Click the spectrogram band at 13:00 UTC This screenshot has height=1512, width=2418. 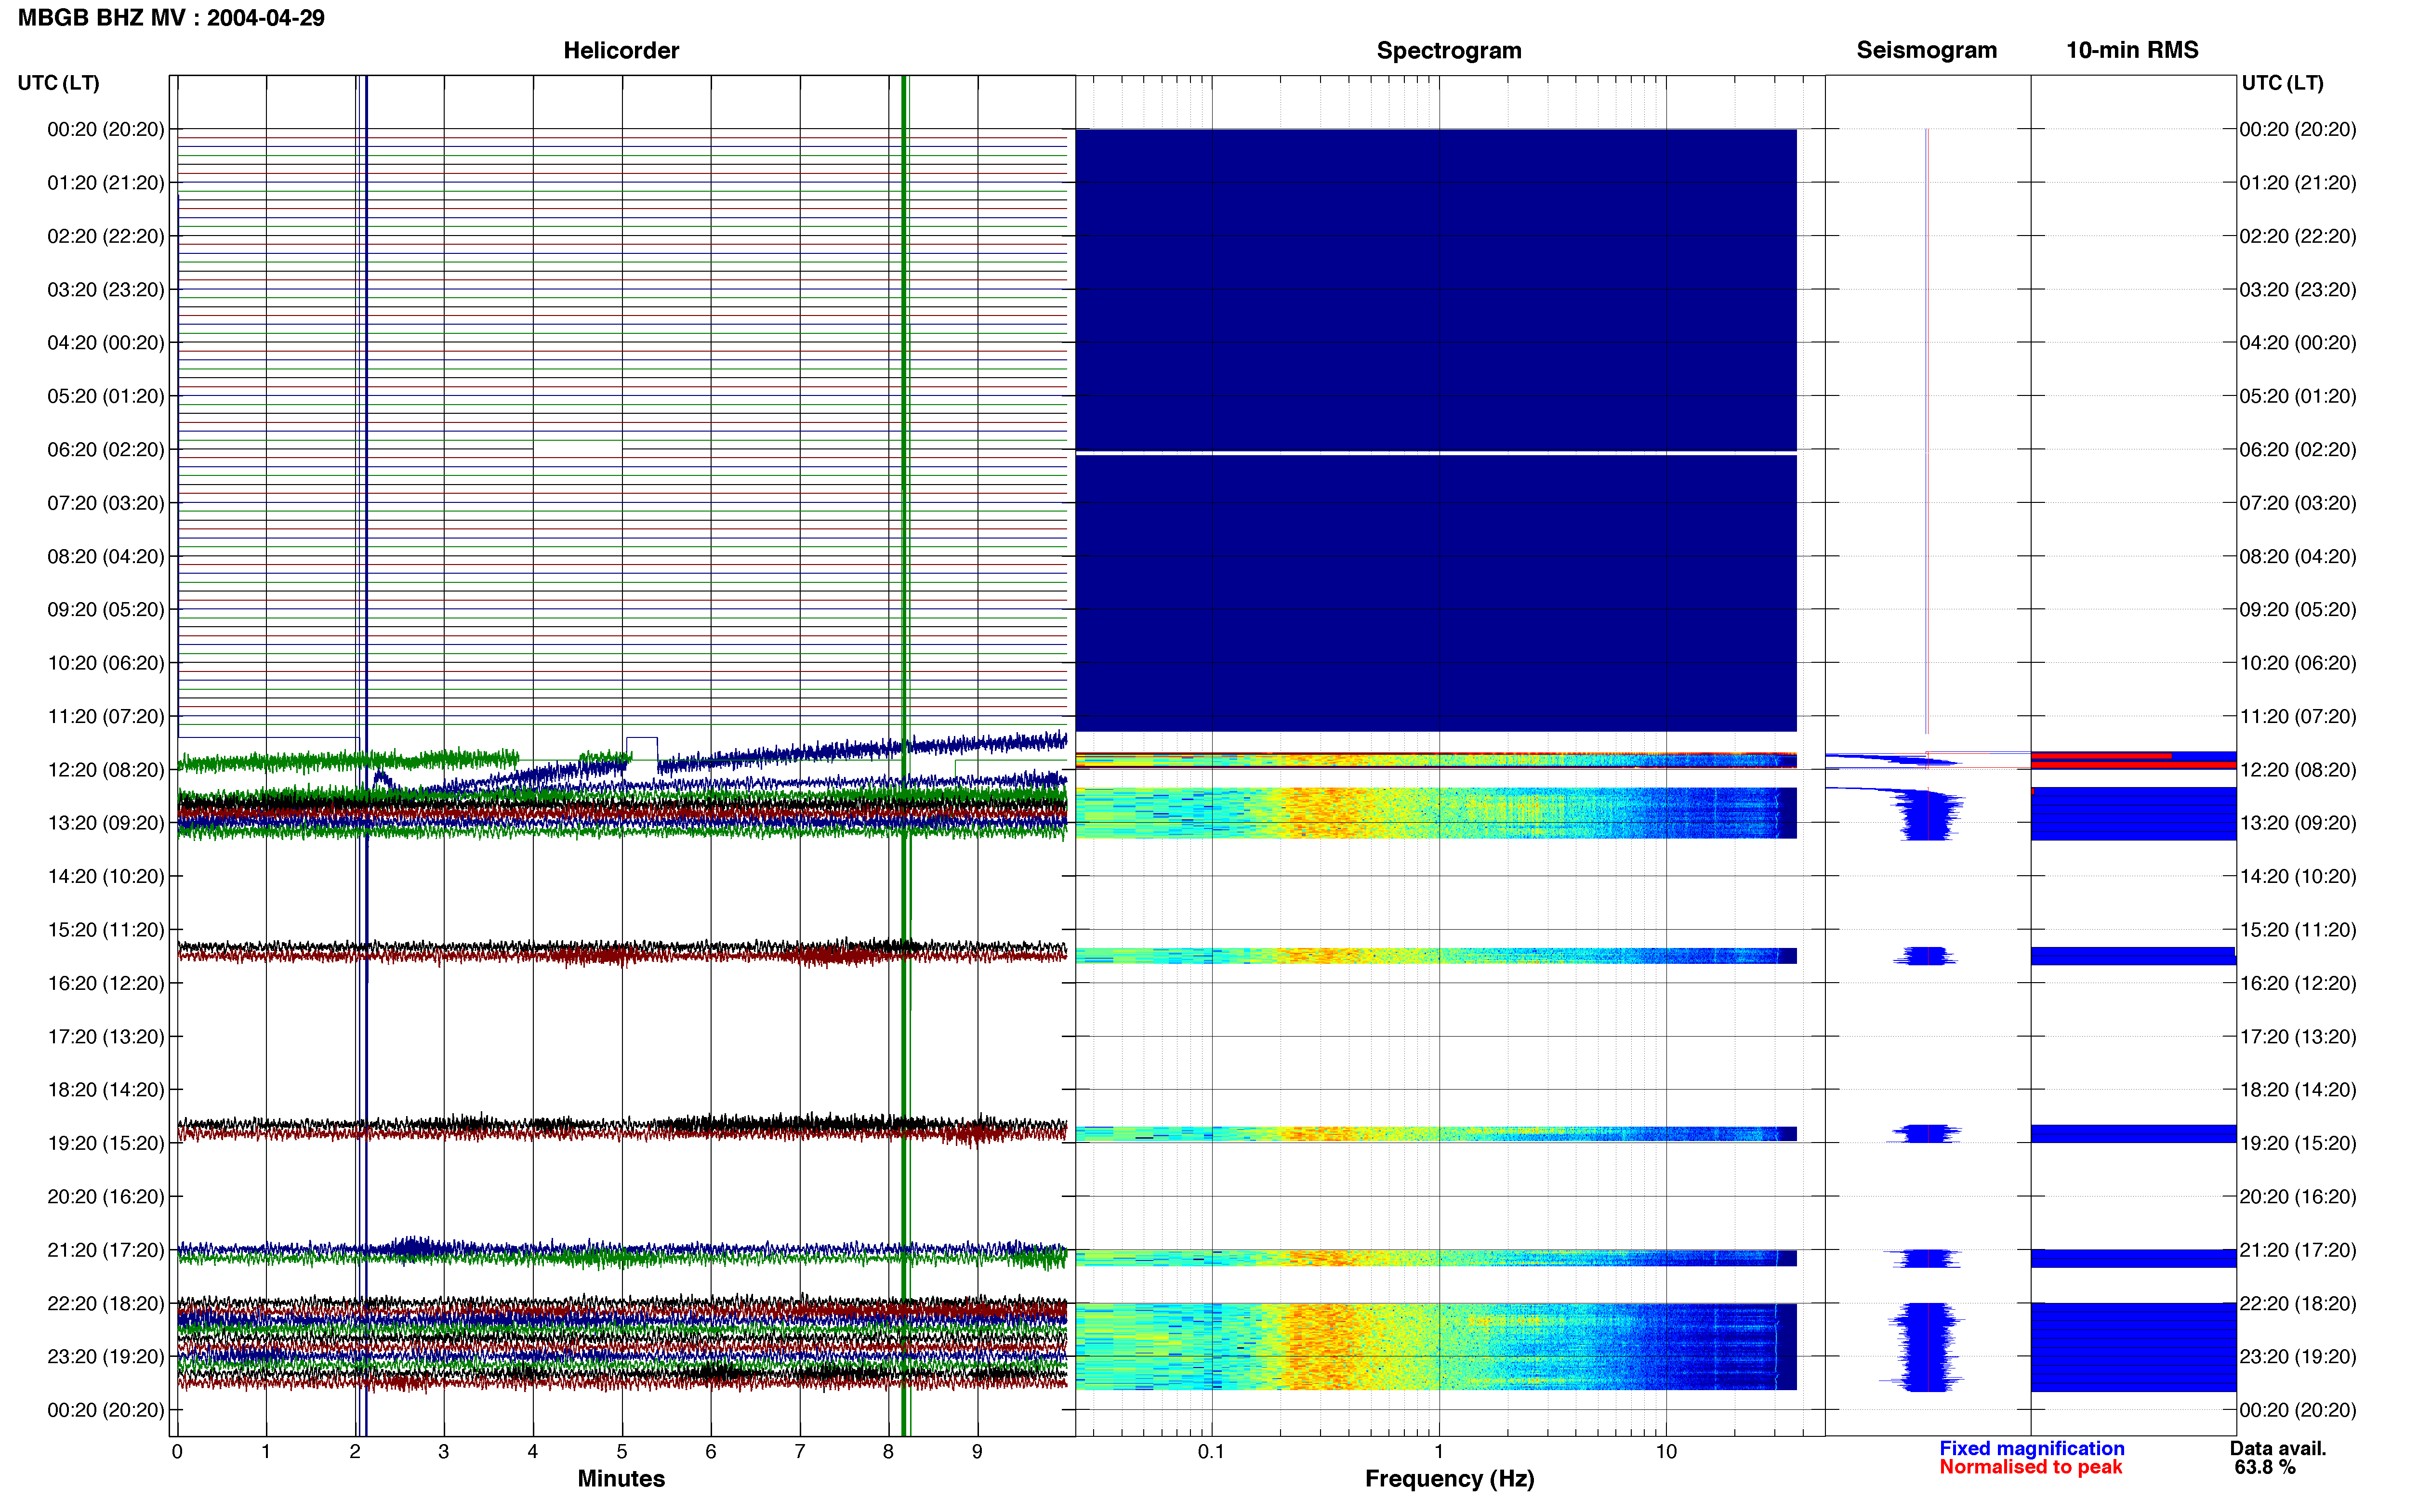click(1436, 813)
